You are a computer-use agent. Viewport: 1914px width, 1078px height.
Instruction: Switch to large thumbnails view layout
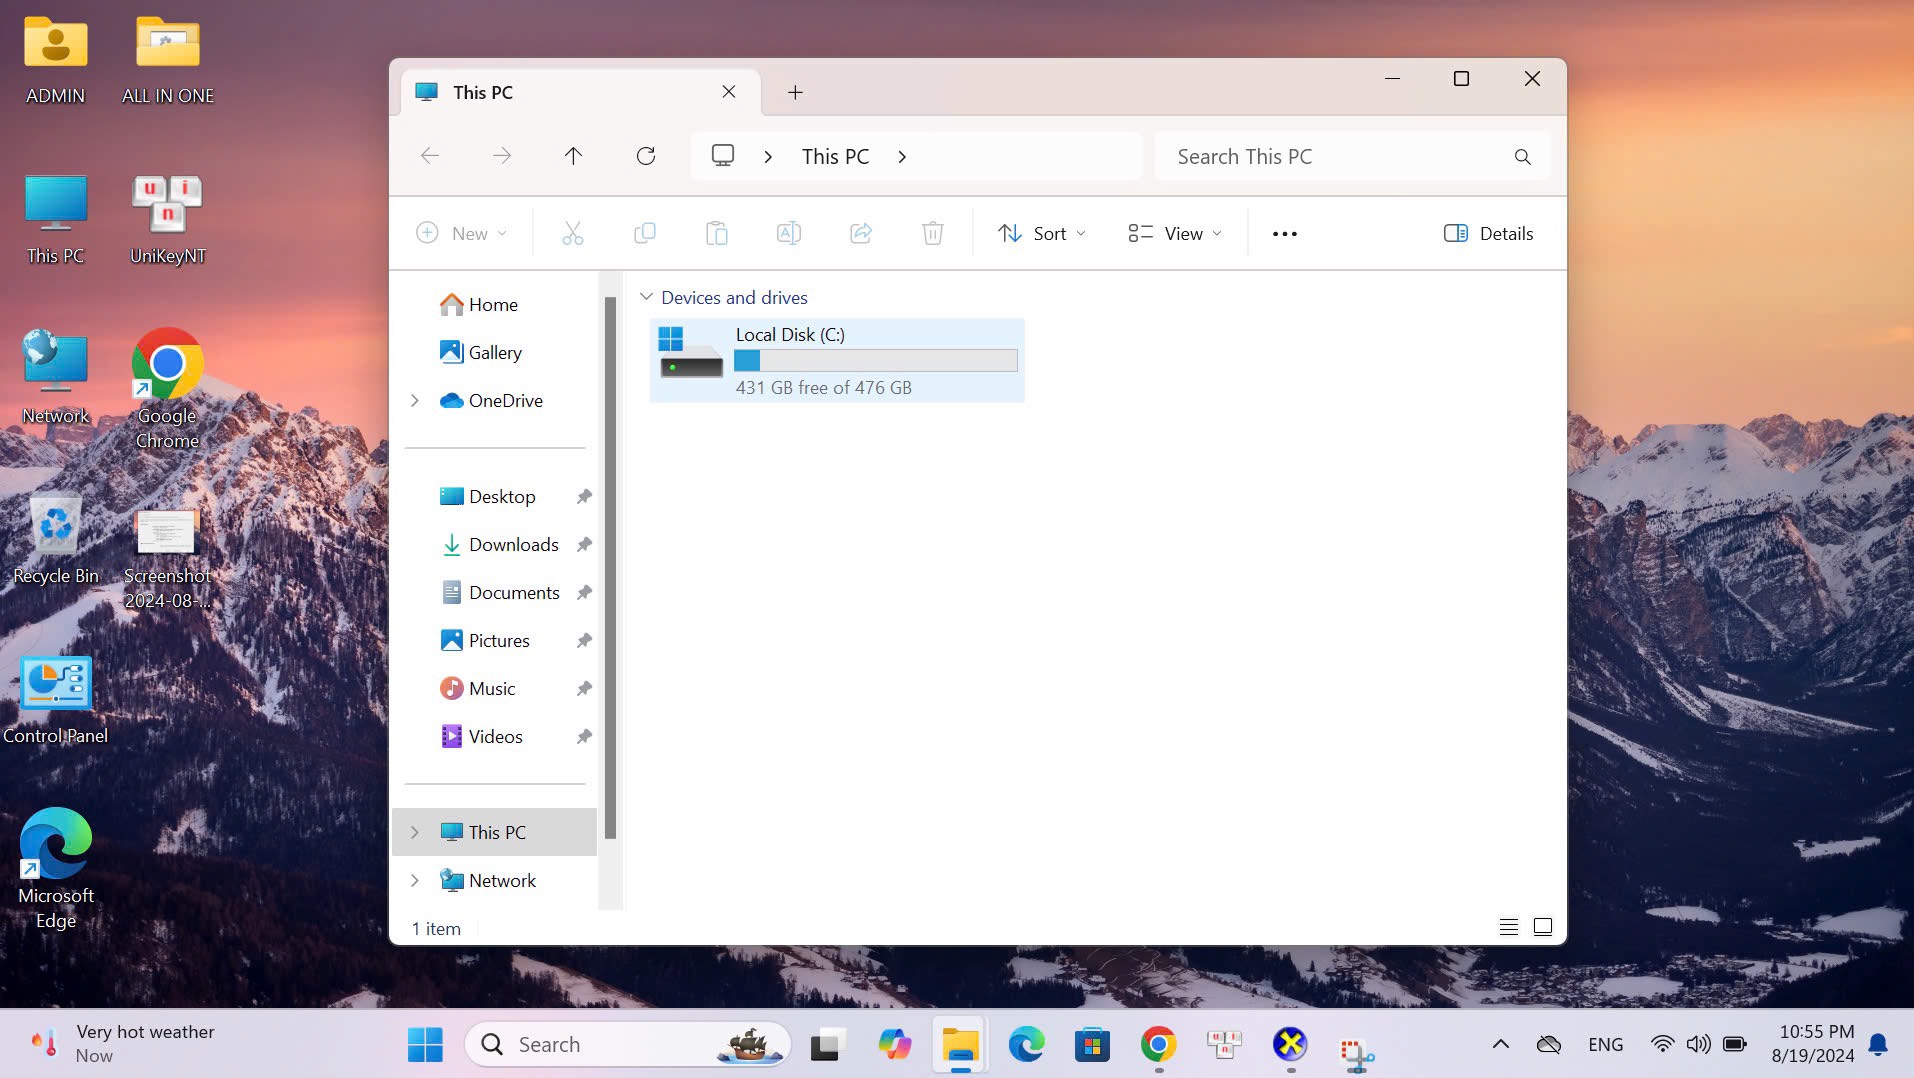coord(1543,927)
